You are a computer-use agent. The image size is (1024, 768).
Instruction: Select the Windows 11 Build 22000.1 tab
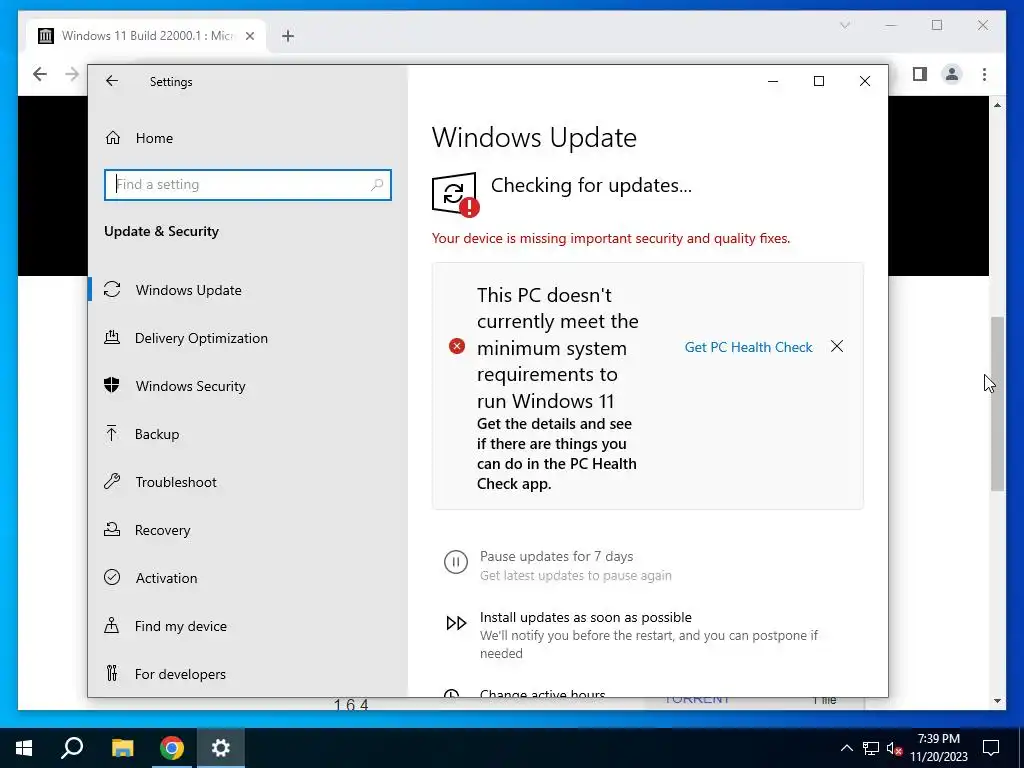click(146, 36)
